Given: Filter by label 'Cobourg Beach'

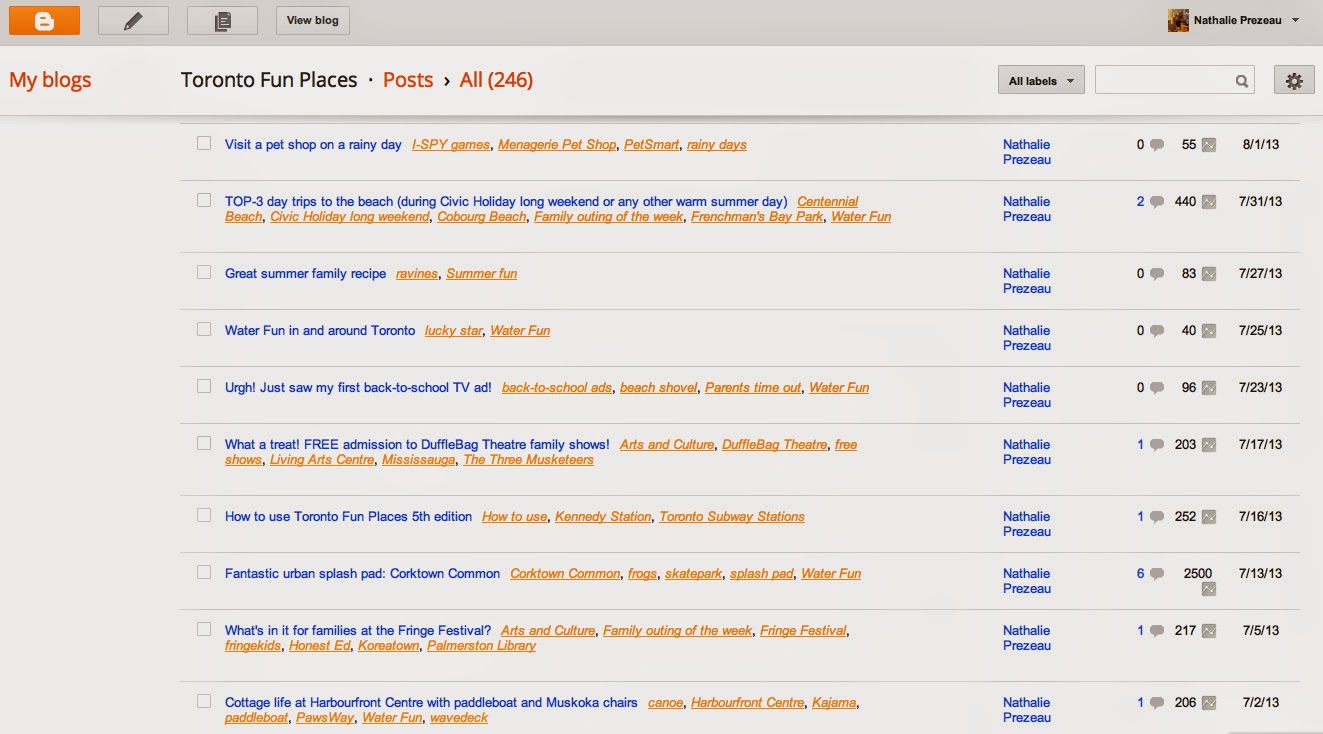Looking at the screenshot, I should (482, 217).
